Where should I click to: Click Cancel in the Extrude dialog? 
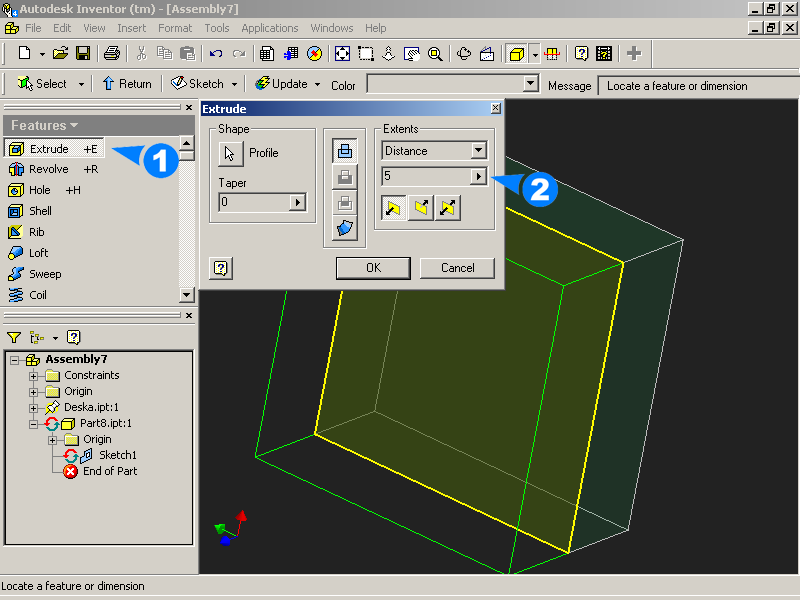tap(458, 268)
